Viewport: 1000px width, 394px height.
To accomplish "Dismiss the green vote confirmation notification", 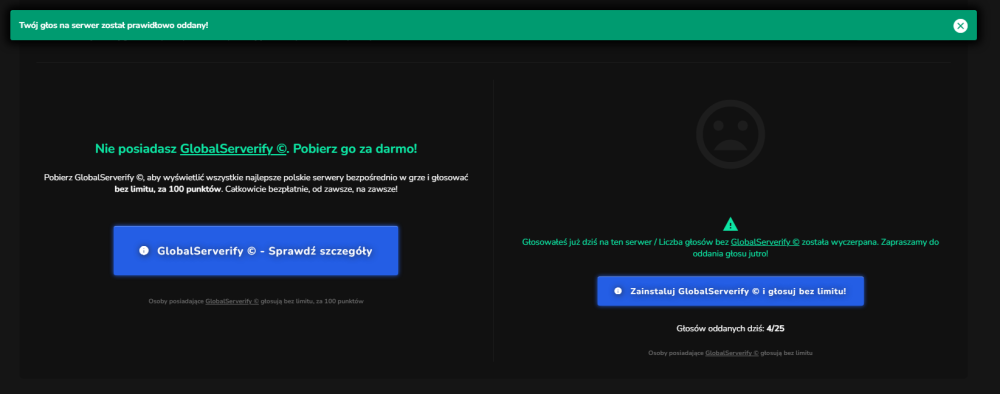I will 960,26.
